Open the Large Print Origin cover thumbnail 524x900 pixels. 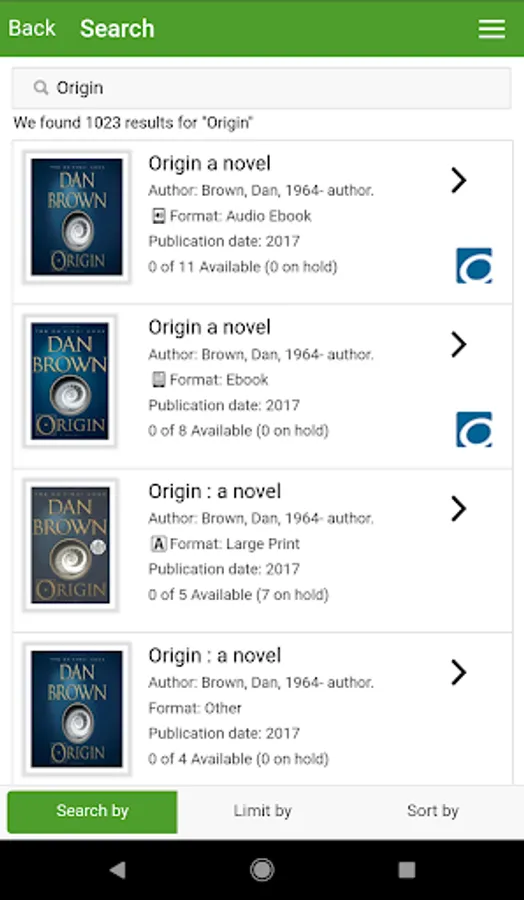pos(70,545)
